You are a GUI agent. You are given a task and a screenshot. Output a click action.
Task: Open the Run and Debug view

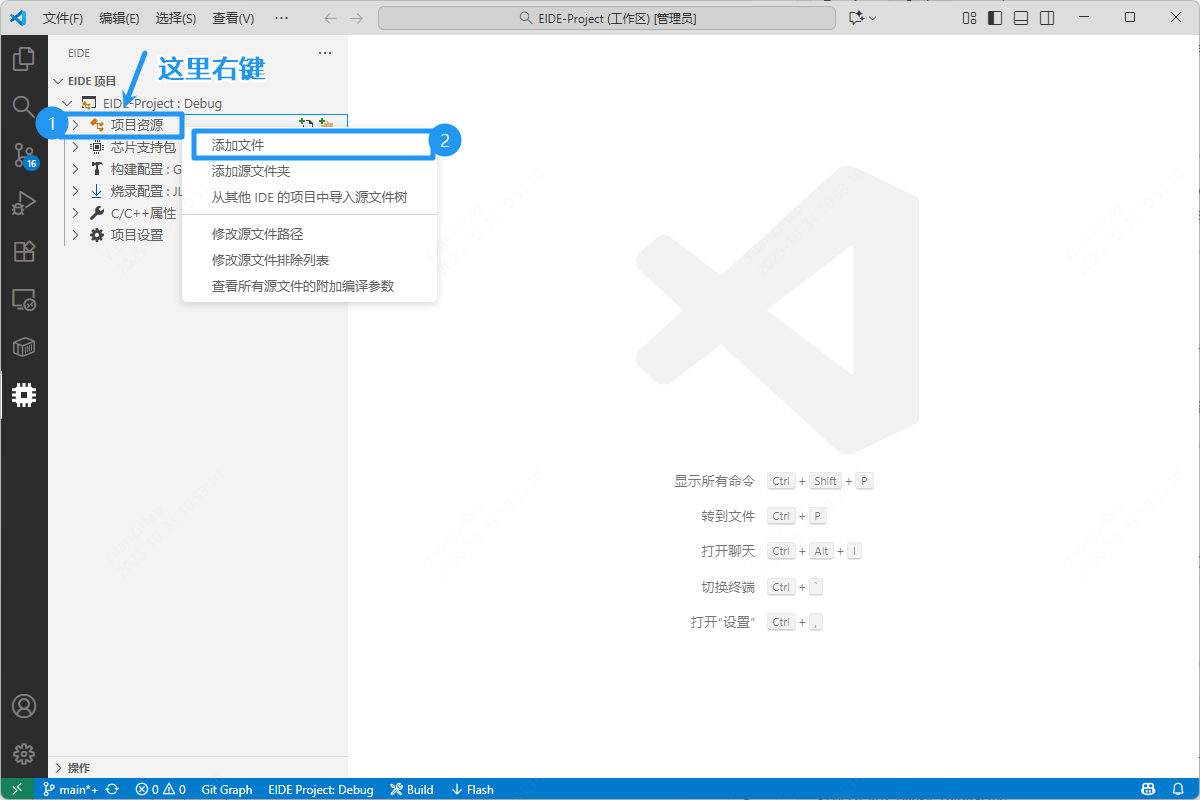tap(24, 203)
